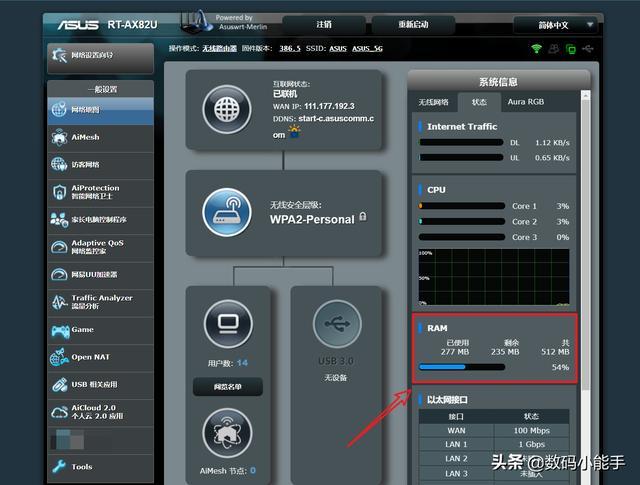Open the Game controller icon

[x=60, y=331]
